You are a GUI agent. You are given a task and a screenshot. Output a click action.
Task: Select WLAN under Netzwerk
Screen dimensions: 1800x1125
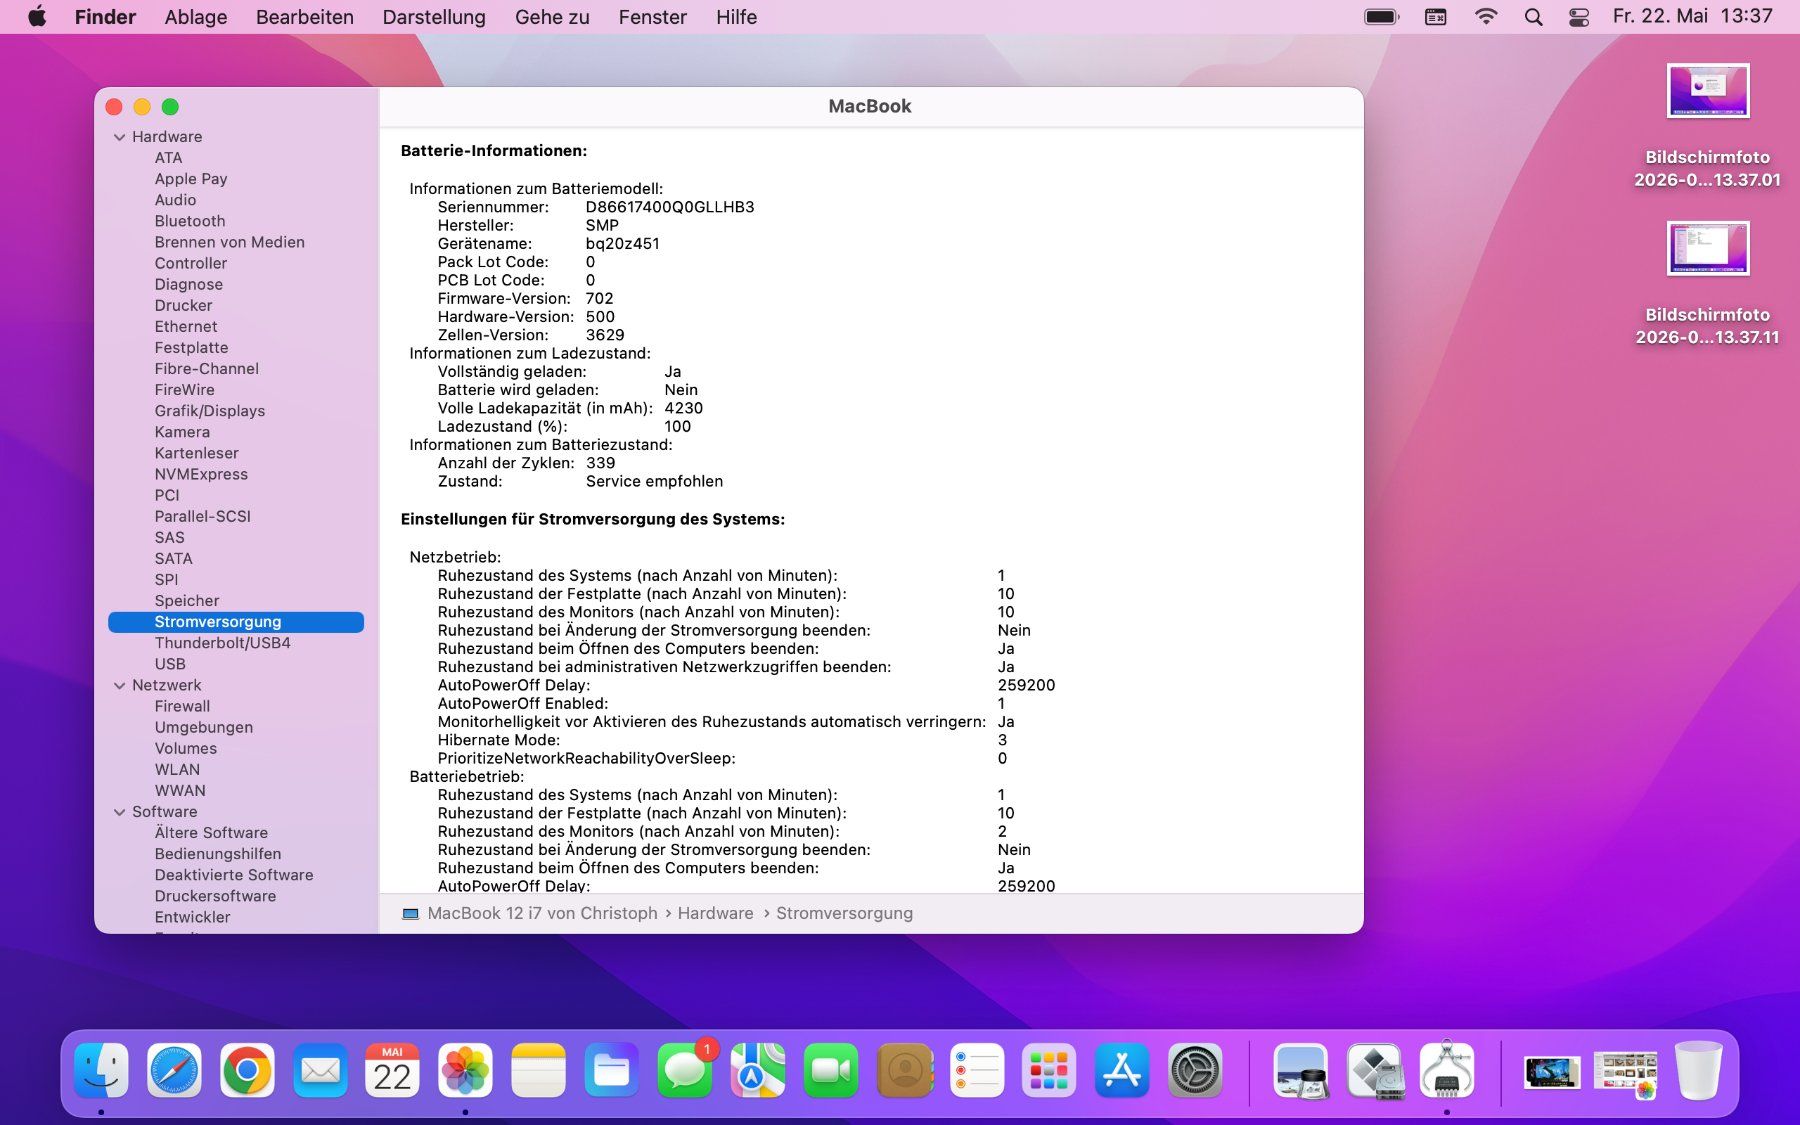coord(177,770)
